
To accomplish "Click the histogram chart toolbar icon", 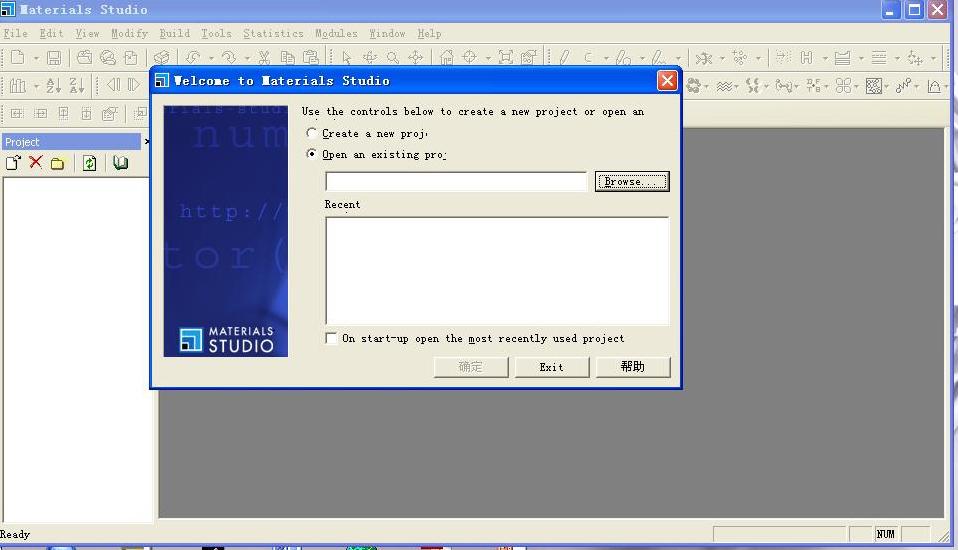I will click(x=18, y=85).
